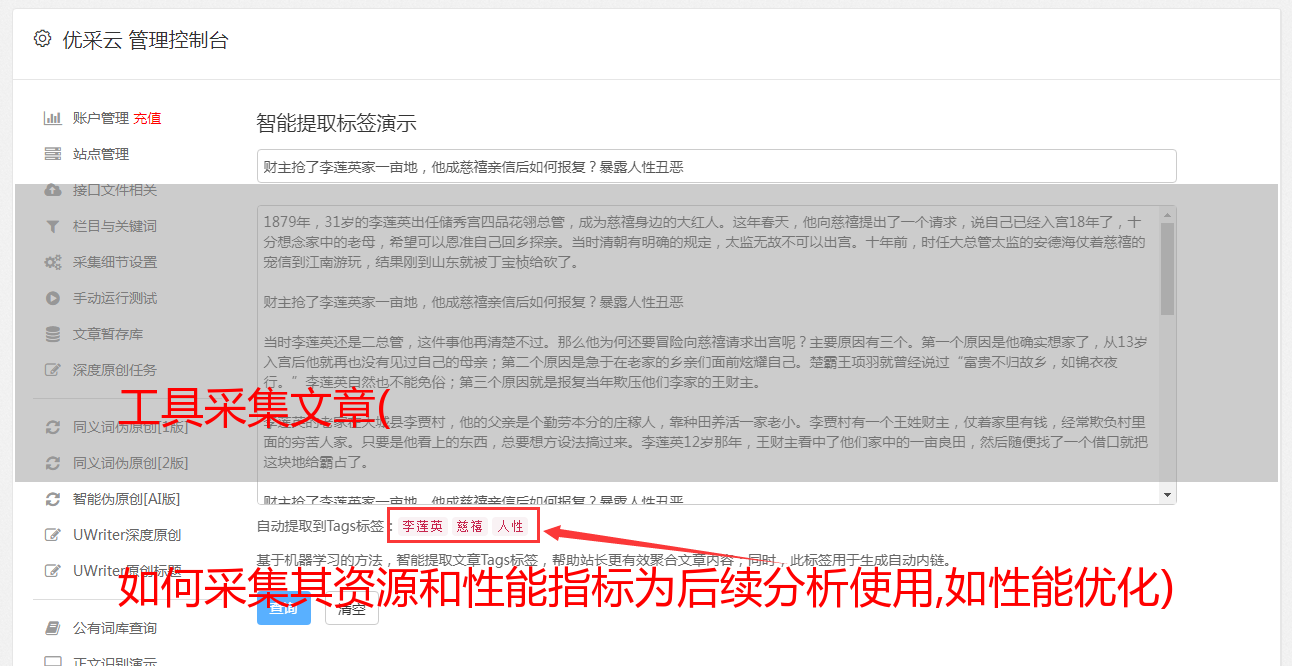
Task: Open 深度原创任务 sidebar entry
Action: coord(115,370)
